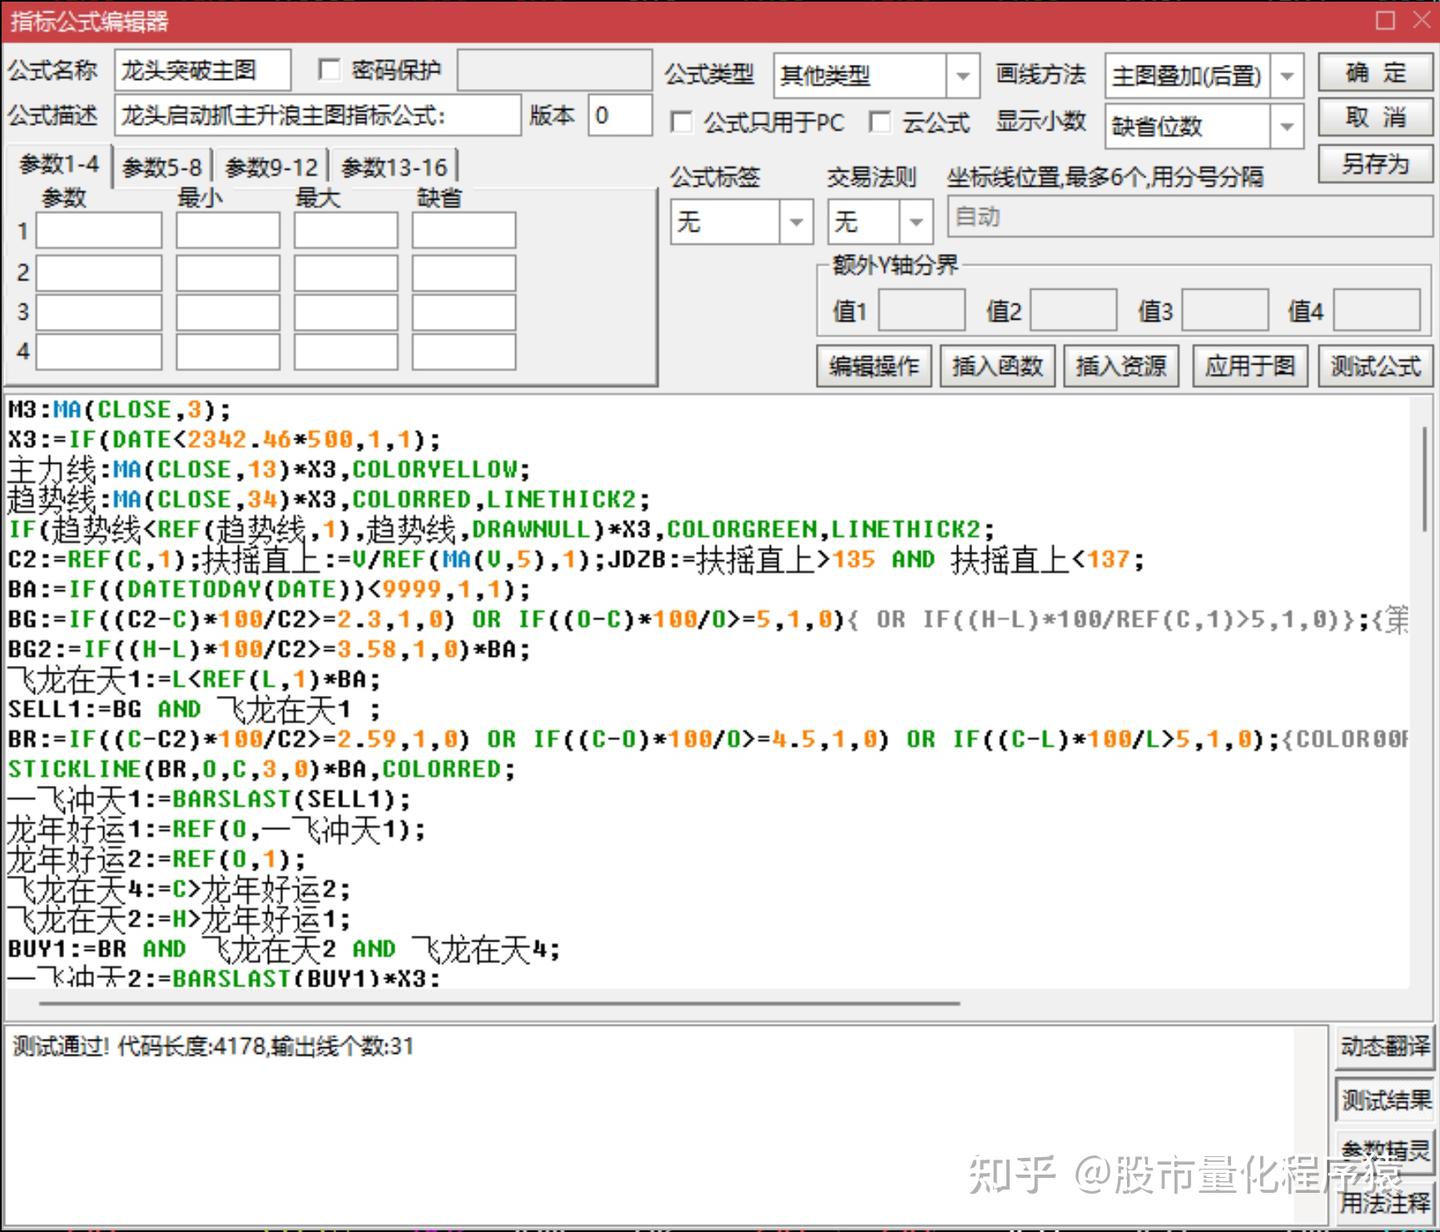The width and height of the screenshot is (1440, 1232).
Task: Click the password field beside 密码保护
Action: coord(555,70)
